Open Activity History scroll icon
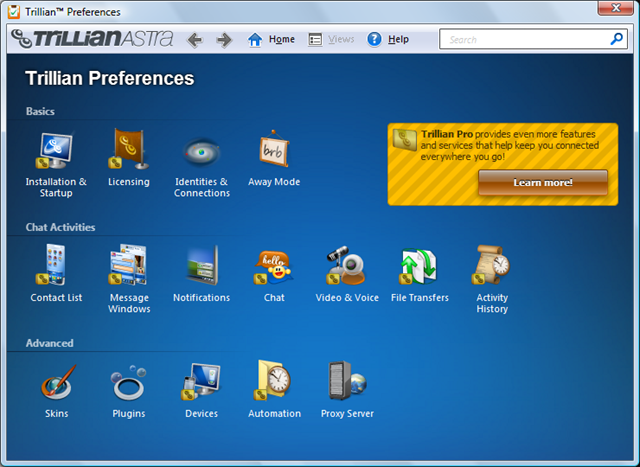The height and width of the screenshot is (467, 640). tap(491, 265)
